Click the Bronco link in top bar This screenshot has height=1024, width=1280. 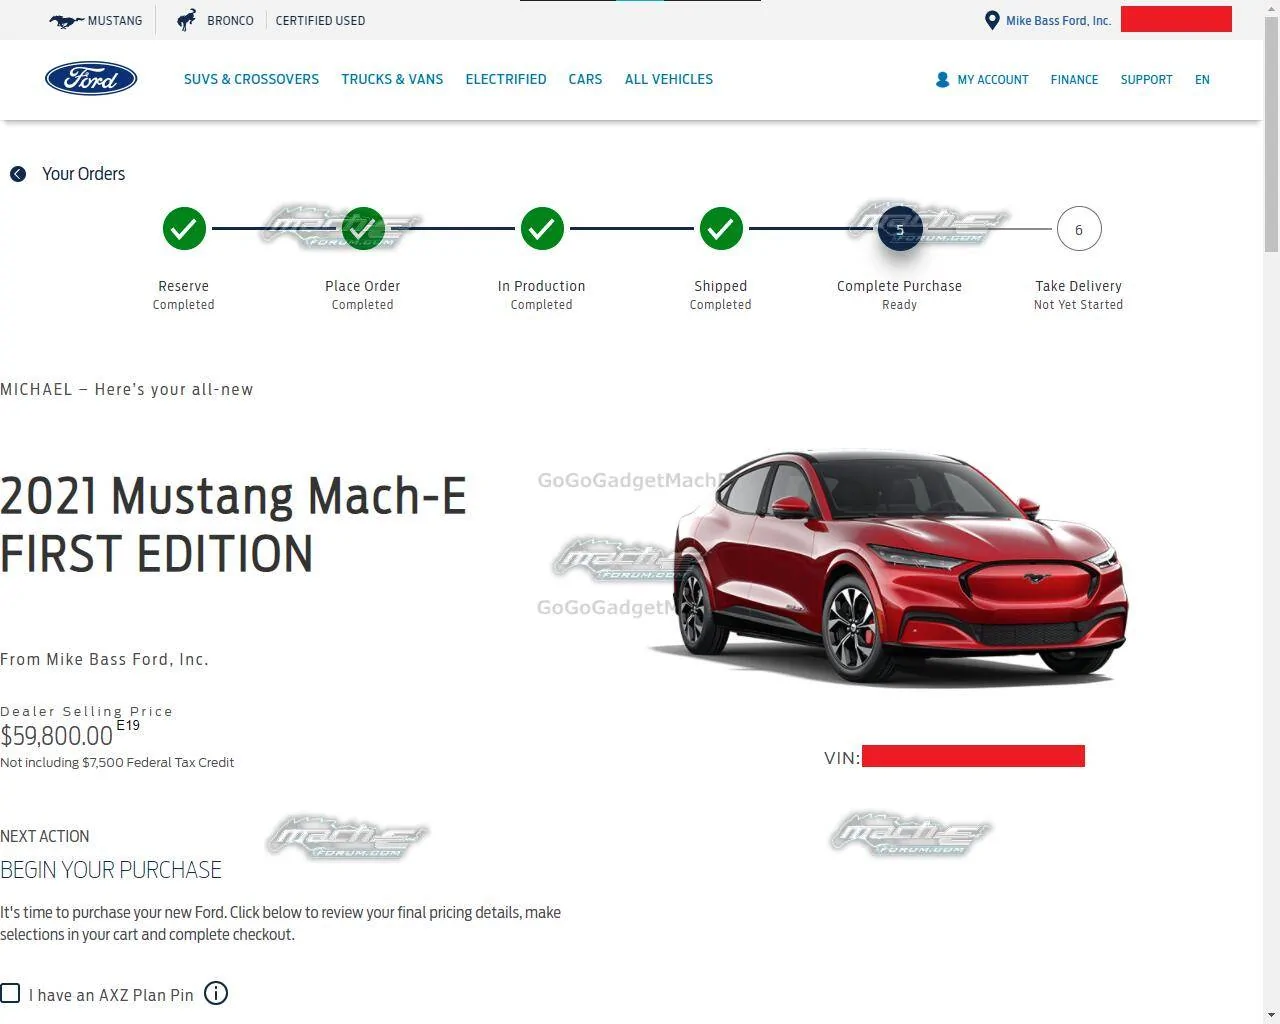(230, 20)
